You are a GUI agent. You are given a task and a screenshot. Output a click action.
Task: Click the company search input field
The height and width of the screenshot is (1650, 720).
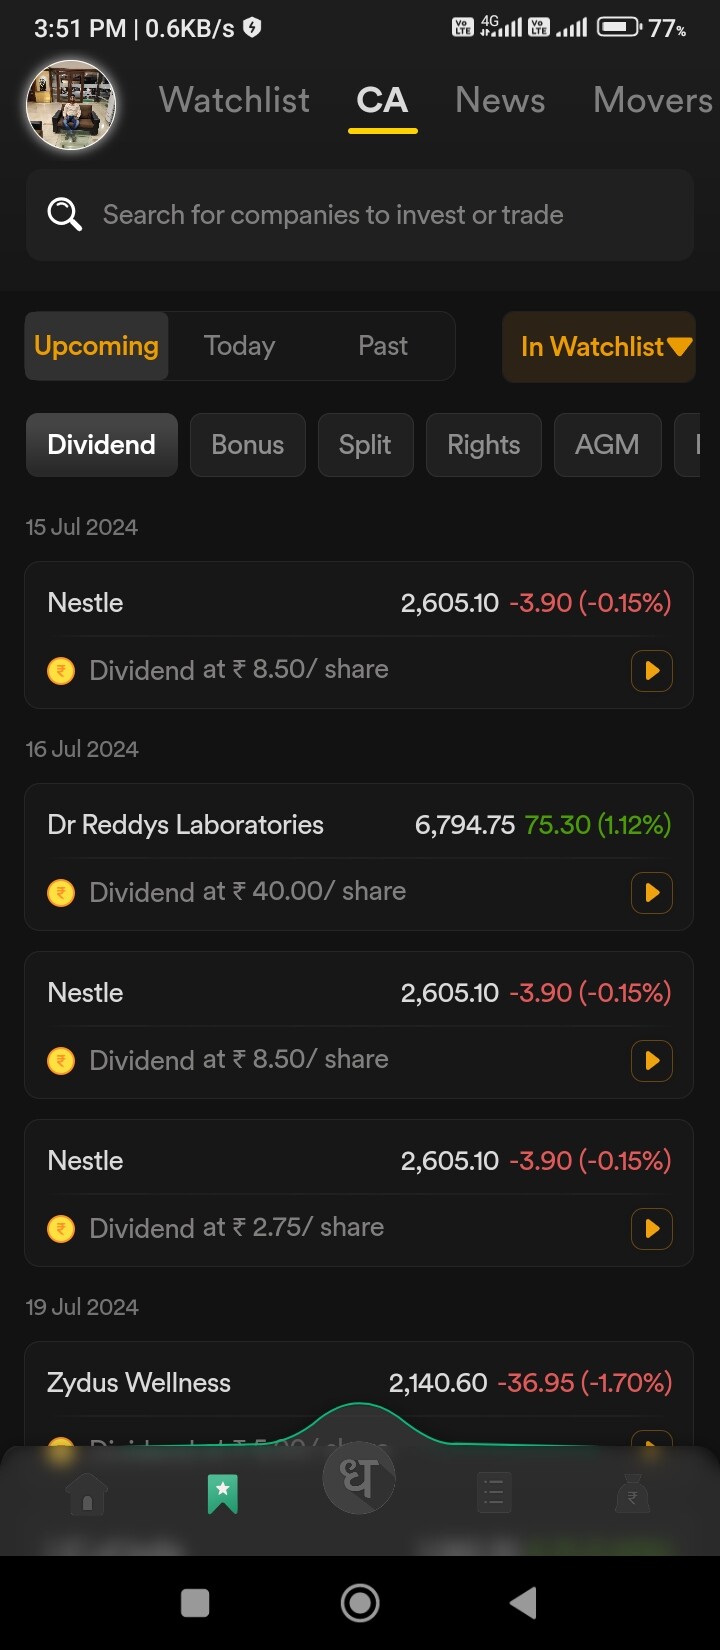tap(380, 214)
